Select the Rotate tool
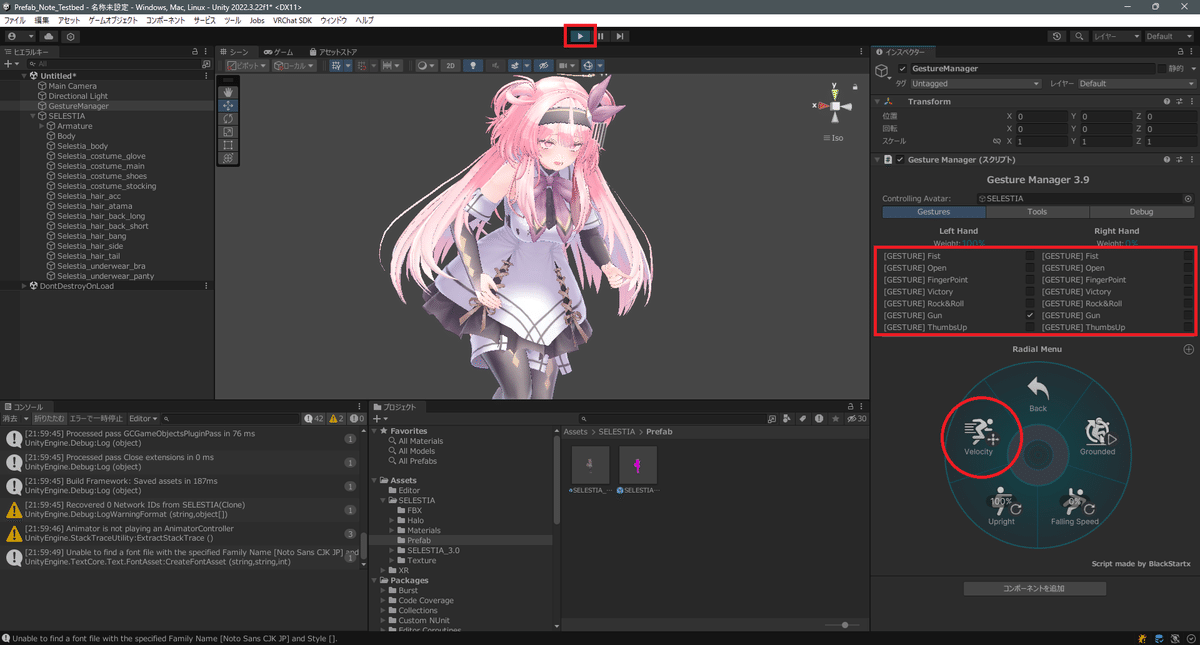Viewport: 1200px width, 645px height. pyautogui.click(x=228, y=118)
